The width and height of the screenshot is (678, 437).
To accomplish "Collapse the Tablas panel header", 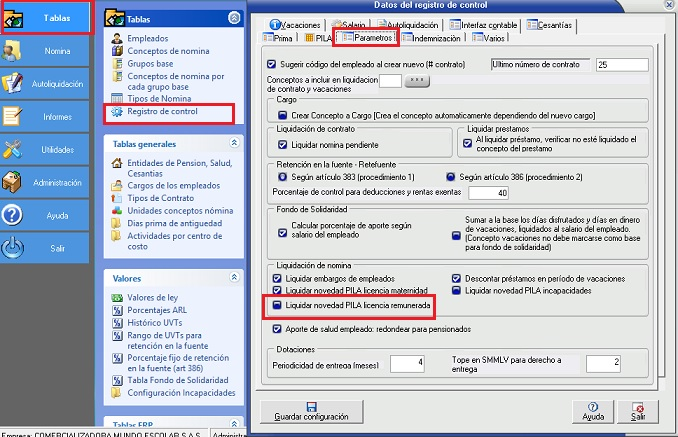I will (x=234, y=17).
